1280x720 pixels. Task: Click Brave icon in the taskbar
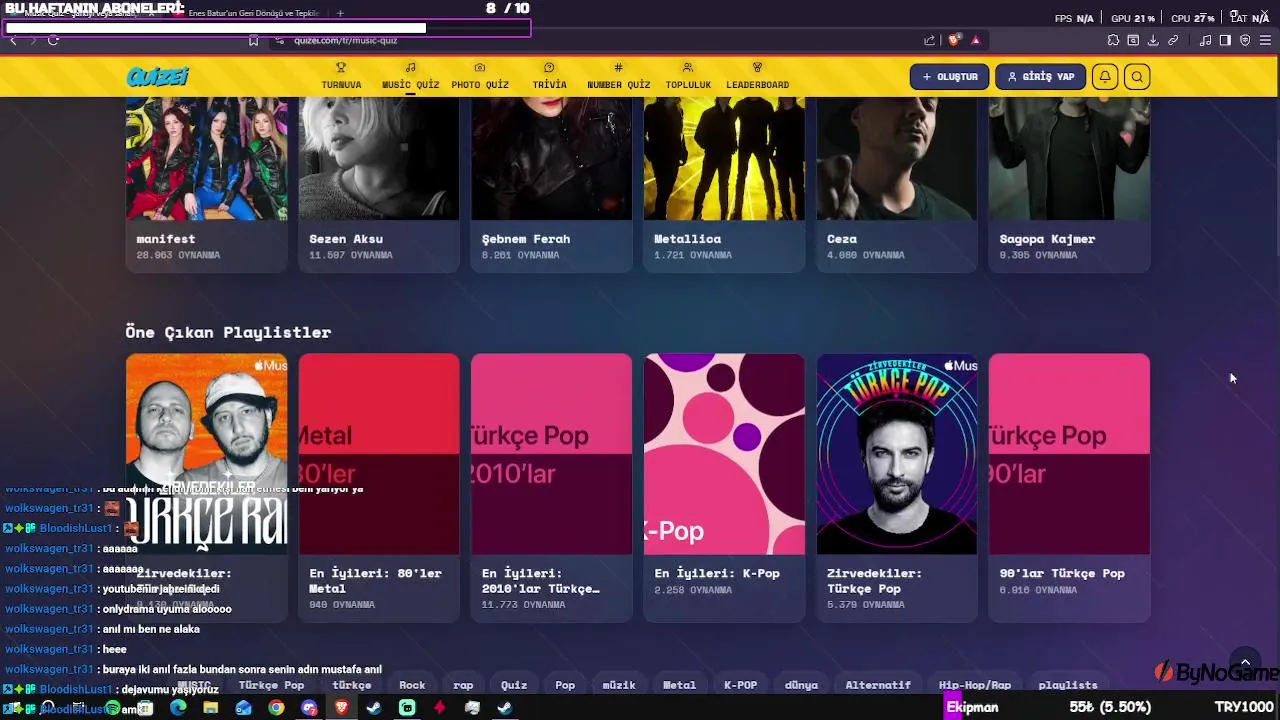point(342,708)
